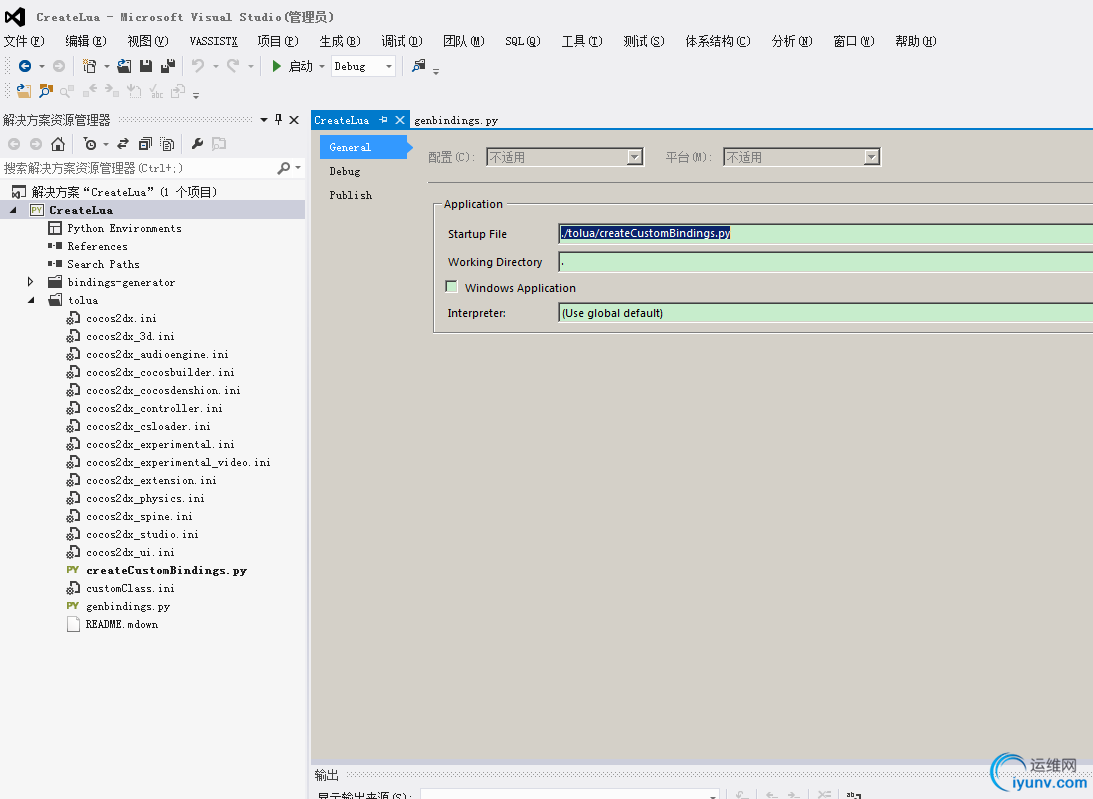The width and height of the screenshot is (1093, 799).
Task: Click the VAssist find symbol icon
Action: [x=46, y=91]
